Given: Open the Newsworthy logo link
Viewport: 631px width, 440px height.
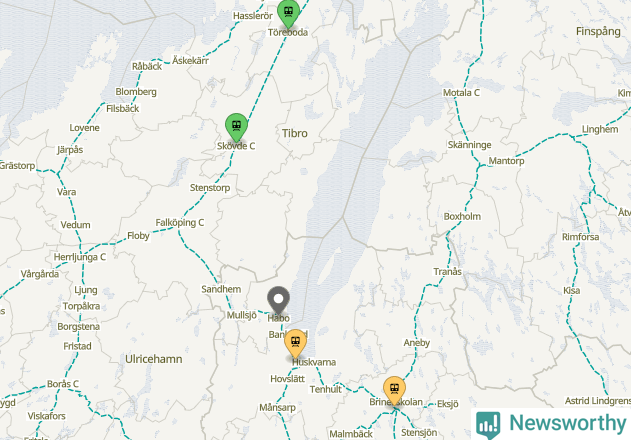Looking at the screenshot, I should (x=551, y=424).
